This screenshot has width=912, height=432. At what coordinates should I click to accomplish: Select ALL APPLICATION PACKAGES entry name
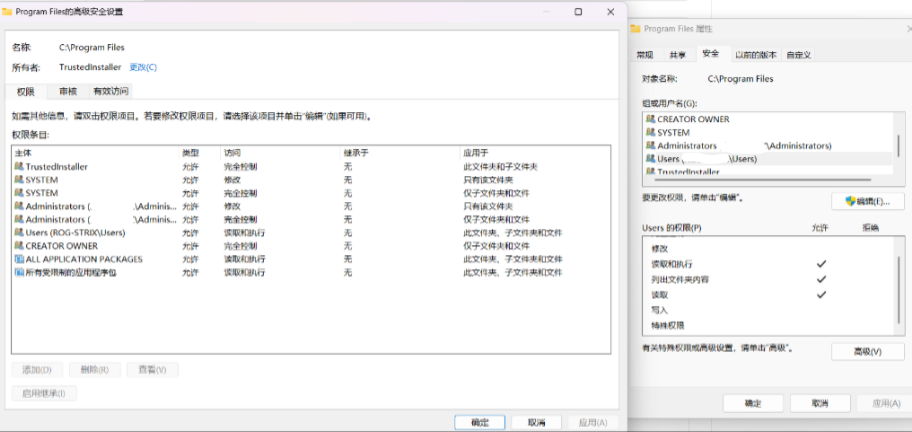pos(84,259)
